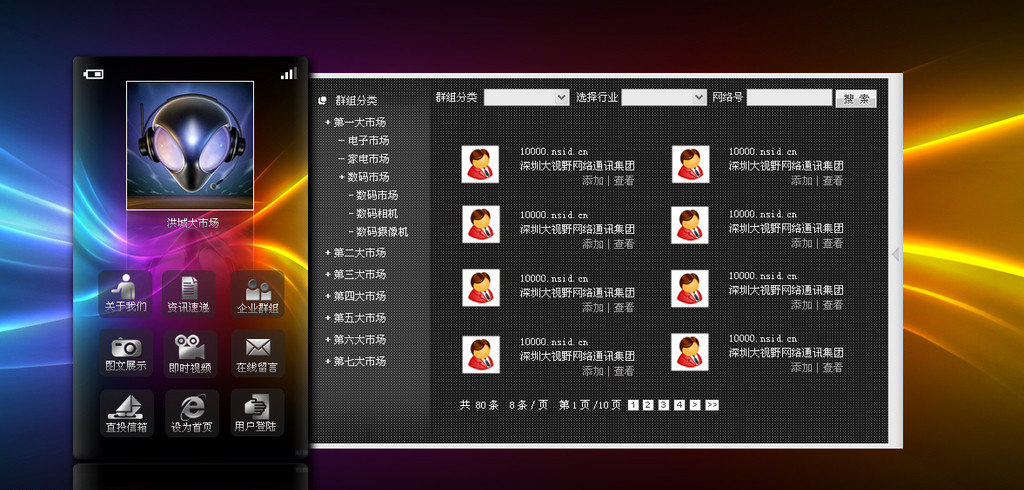Click the next page > button
1024x490 pixels.
[x=695, y=405]
